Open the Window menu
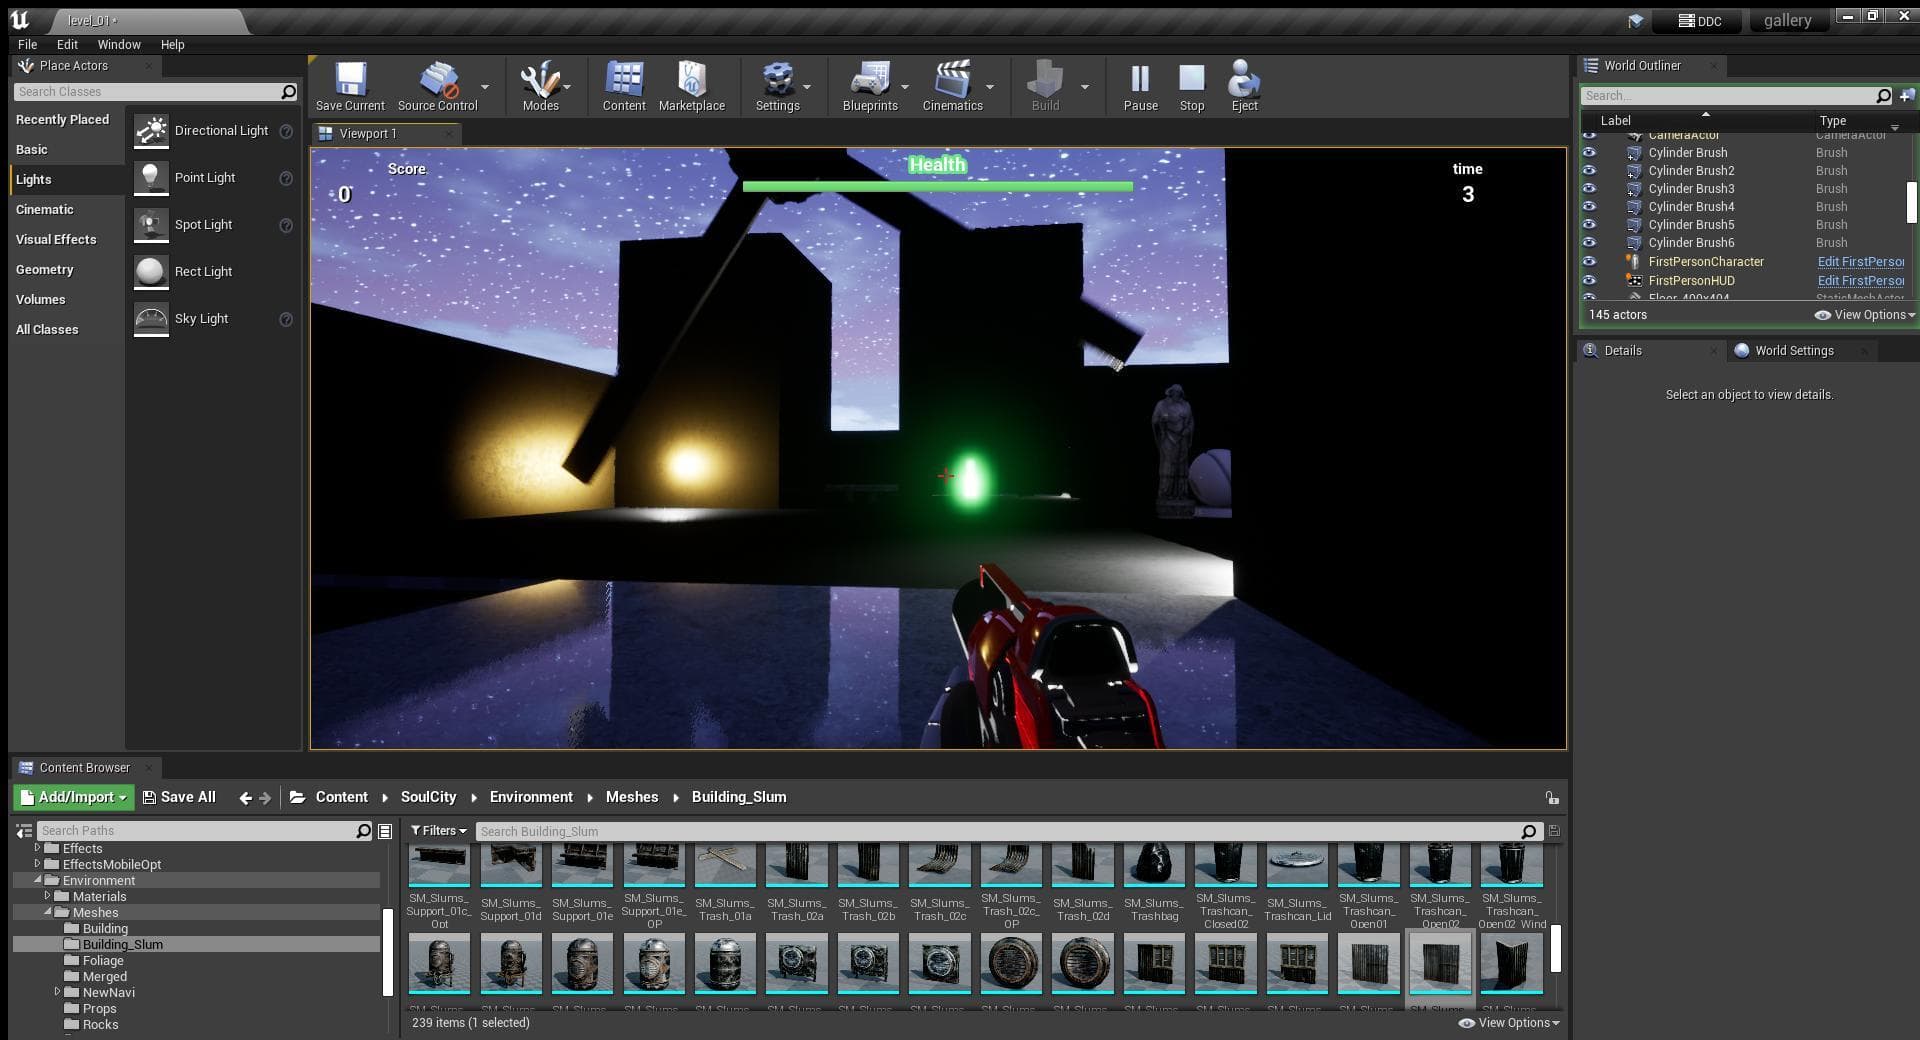Screen dimensions: 1920x1040 coord(119,44)
